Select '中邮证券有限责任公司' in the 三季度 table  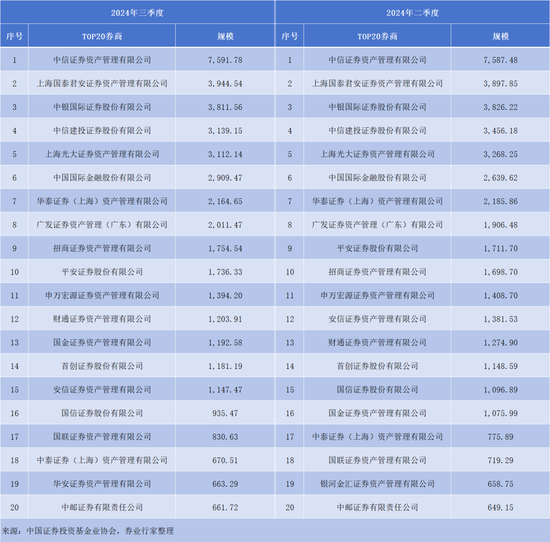click(102, 507)
